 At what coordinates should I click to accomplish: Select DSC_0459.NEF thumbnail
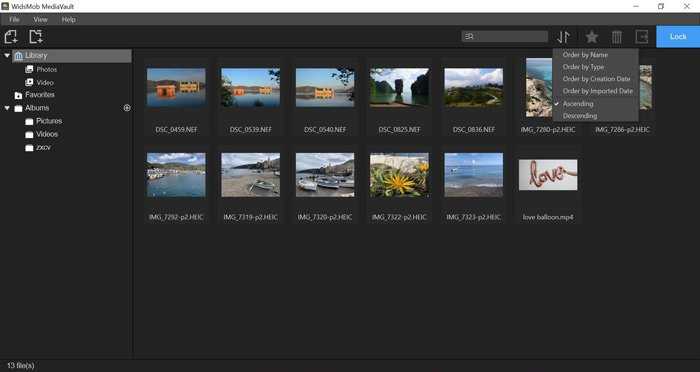176,88
